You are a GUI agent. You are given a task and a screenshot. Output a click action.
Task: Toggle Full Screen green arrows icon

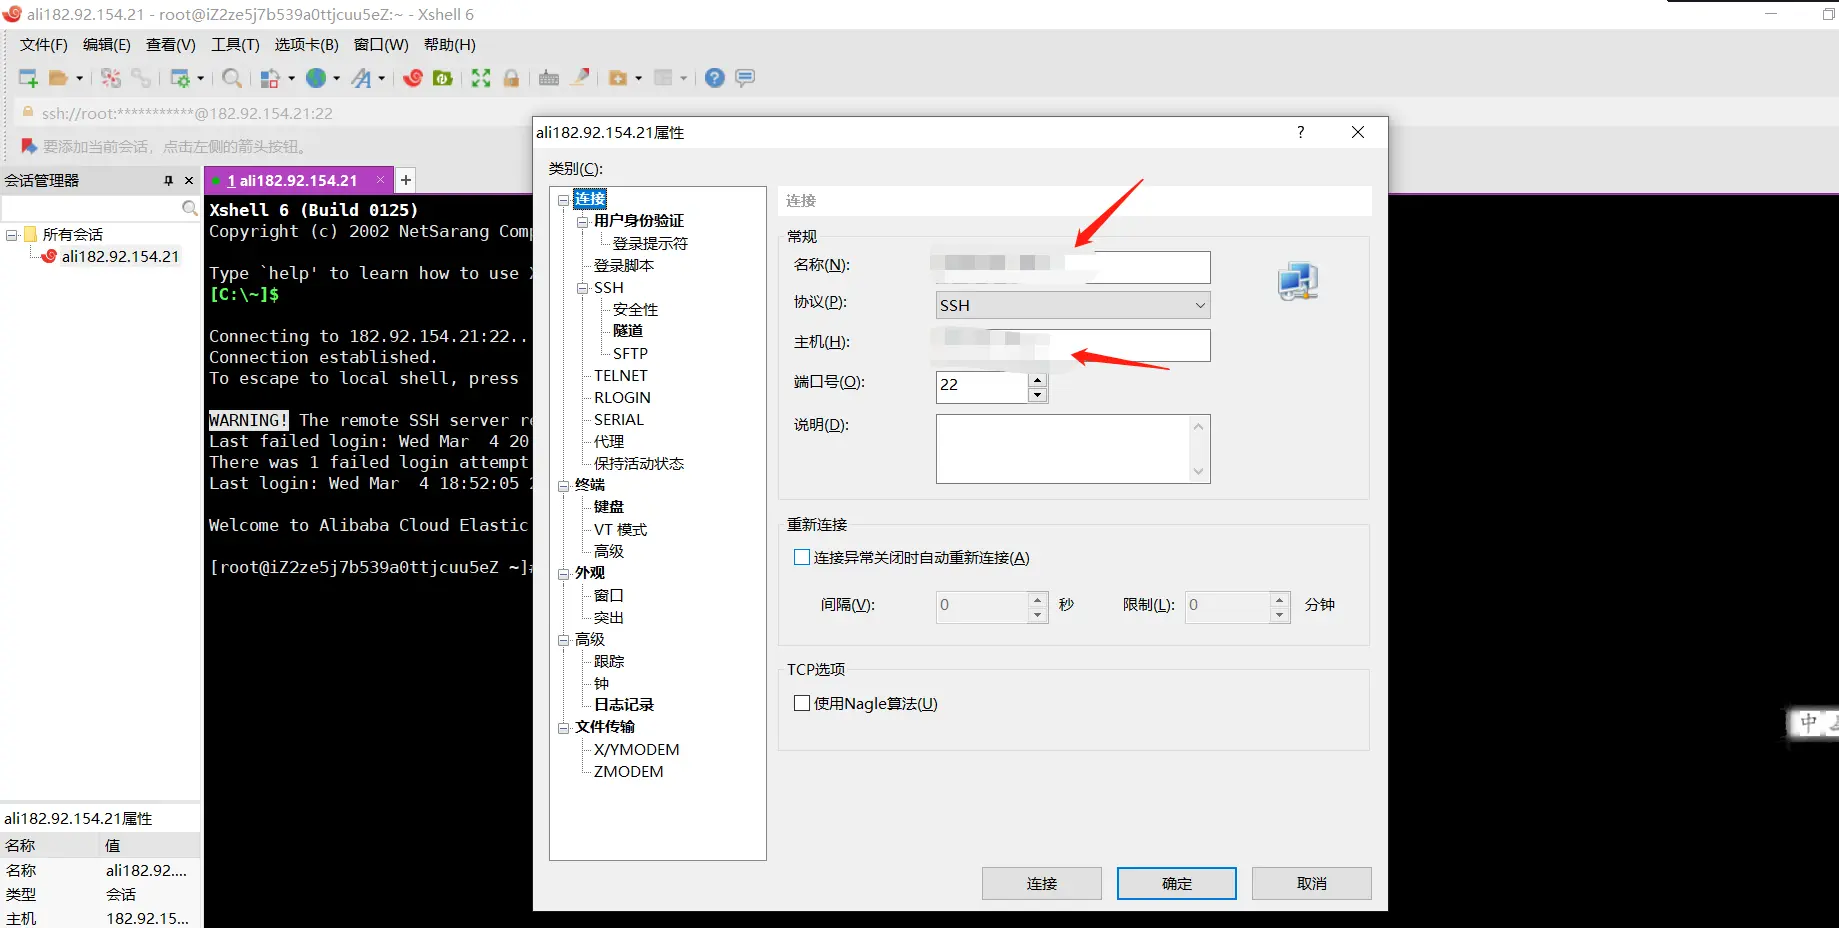481,78
